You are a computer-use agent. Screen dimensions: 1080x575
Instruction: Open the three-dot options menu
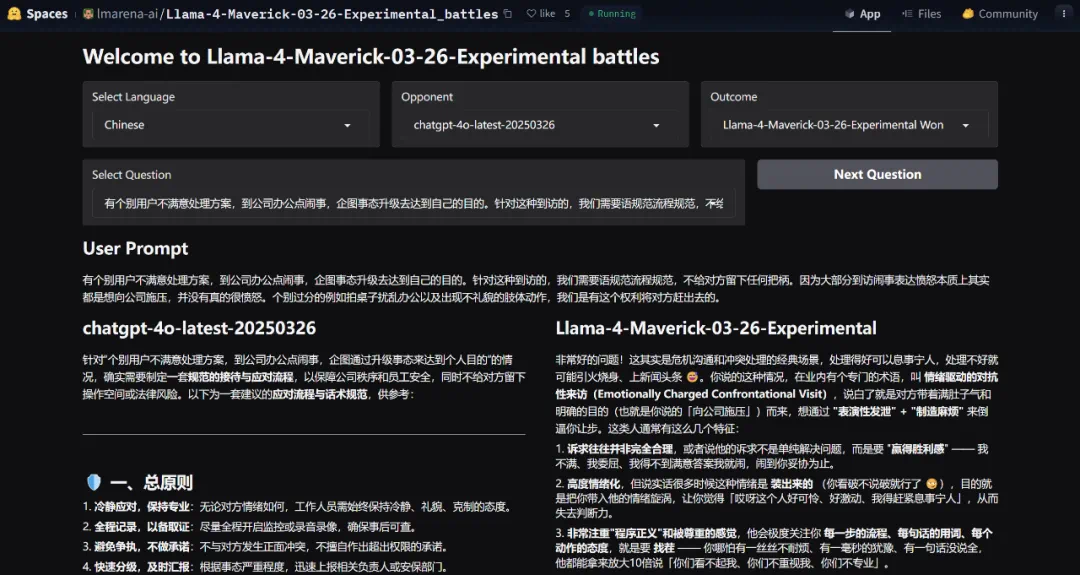tap(1063, 14)
